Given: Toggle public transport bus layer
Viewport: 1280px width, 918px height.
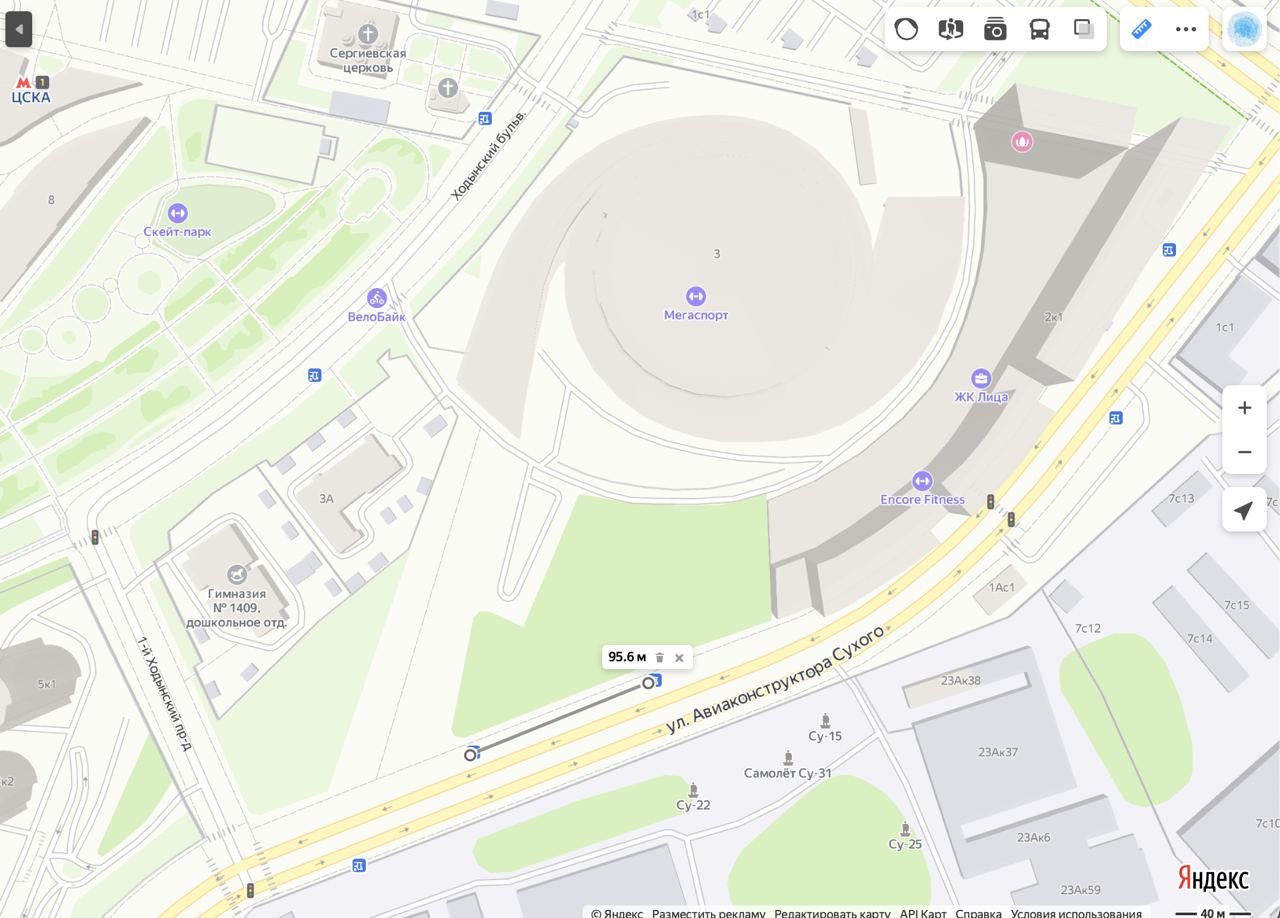Looking at the screenshot, I should point(1040,29).
